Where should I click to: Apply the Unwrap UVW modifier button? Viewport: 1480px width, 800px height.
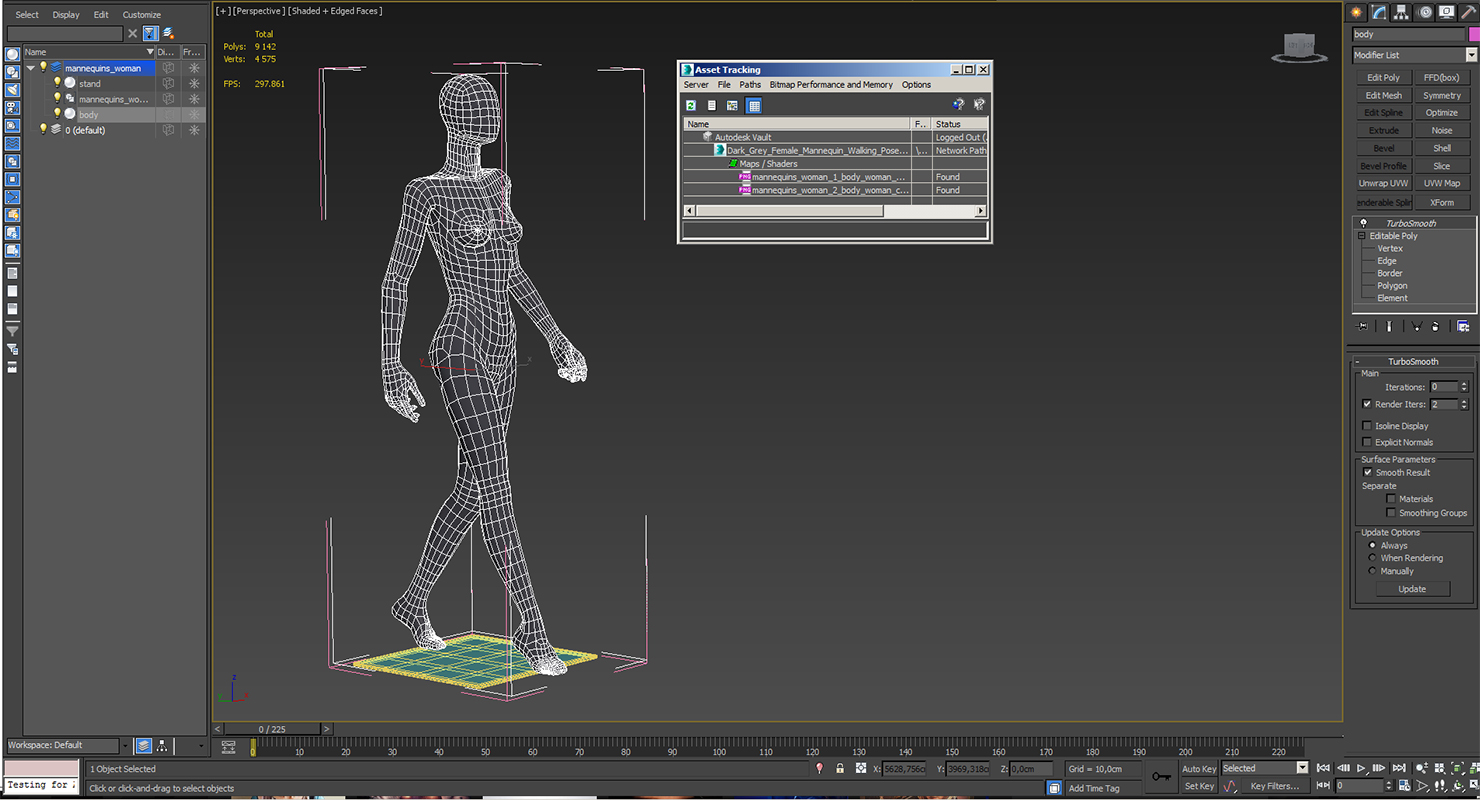pyautogui.click(x=1384, y=183)
